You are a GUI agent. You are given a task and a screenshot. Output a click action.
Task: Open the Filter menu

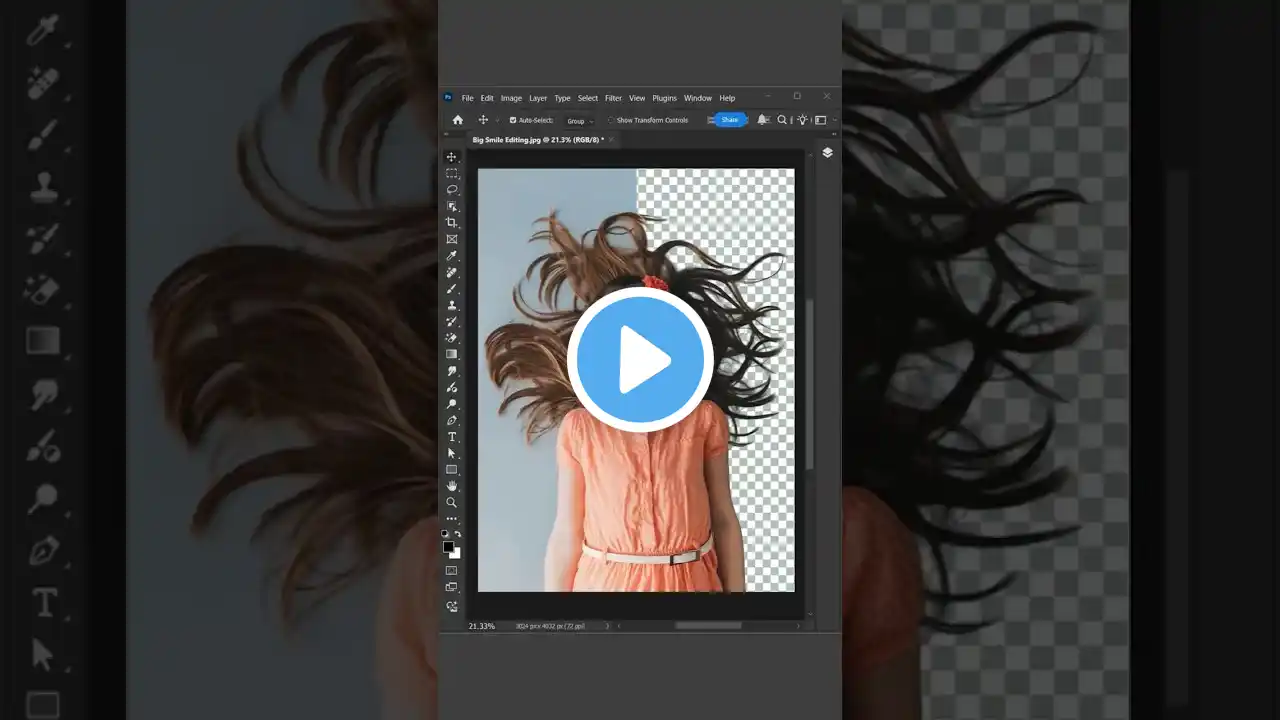(613, 98)
